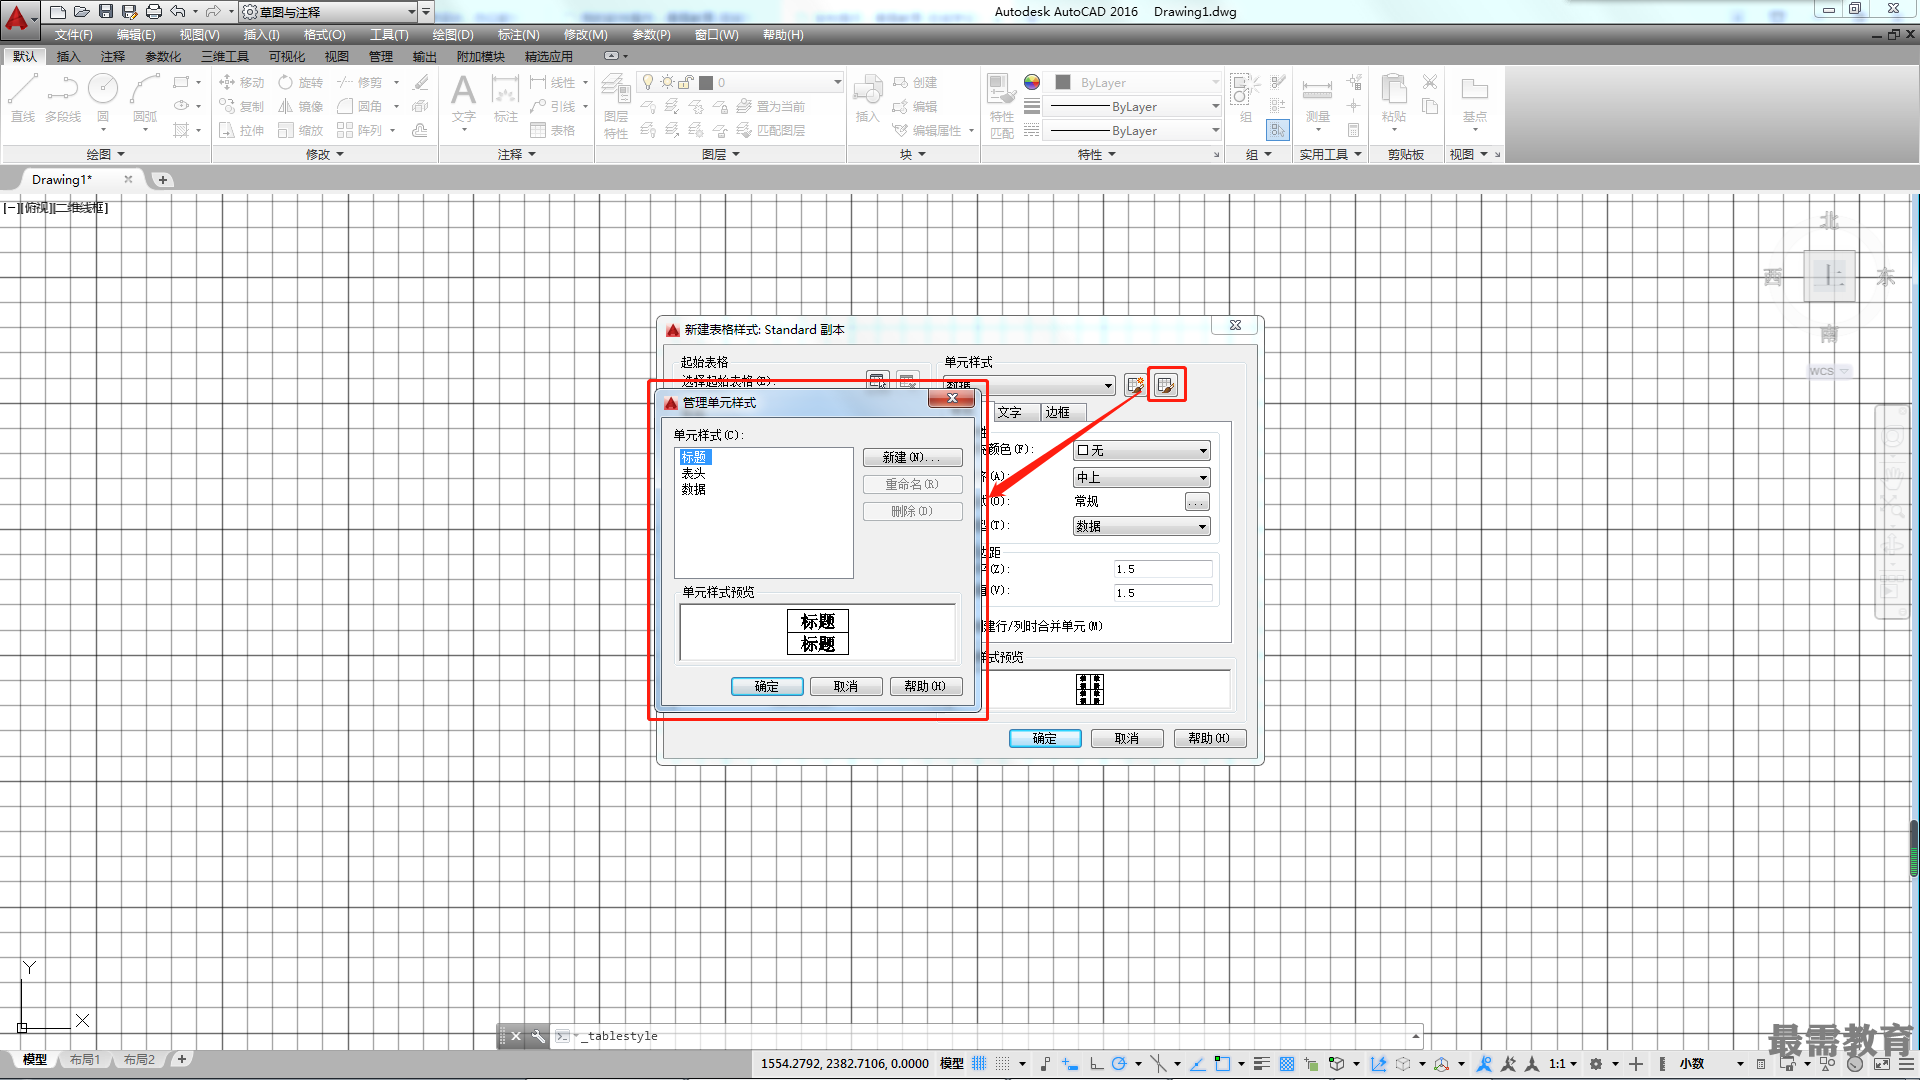This screenshot has height=1080, width=1920.
Task: Click the print icon in quick access toolbar
Action: [153, 12]
